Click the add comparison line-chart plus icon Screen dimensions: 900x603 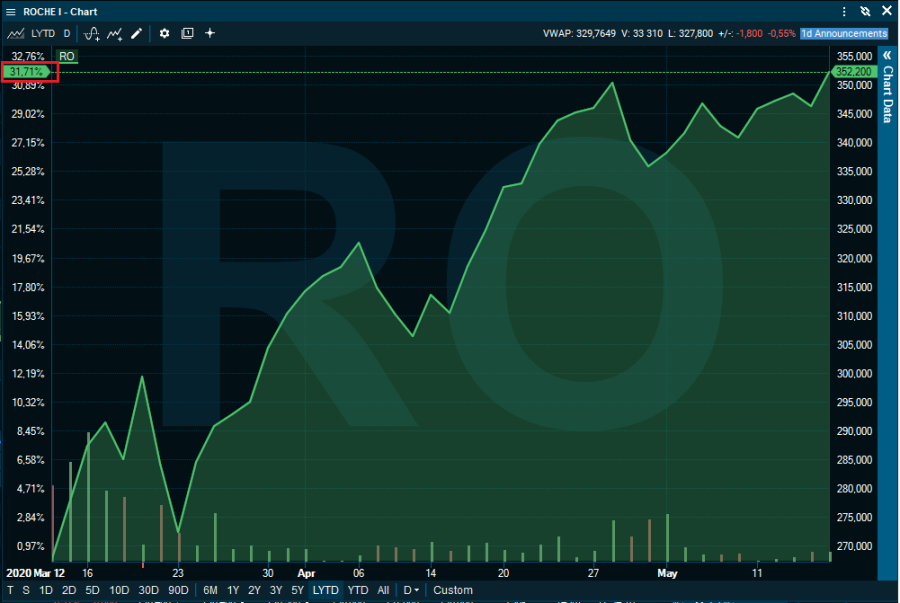point(115,33)
